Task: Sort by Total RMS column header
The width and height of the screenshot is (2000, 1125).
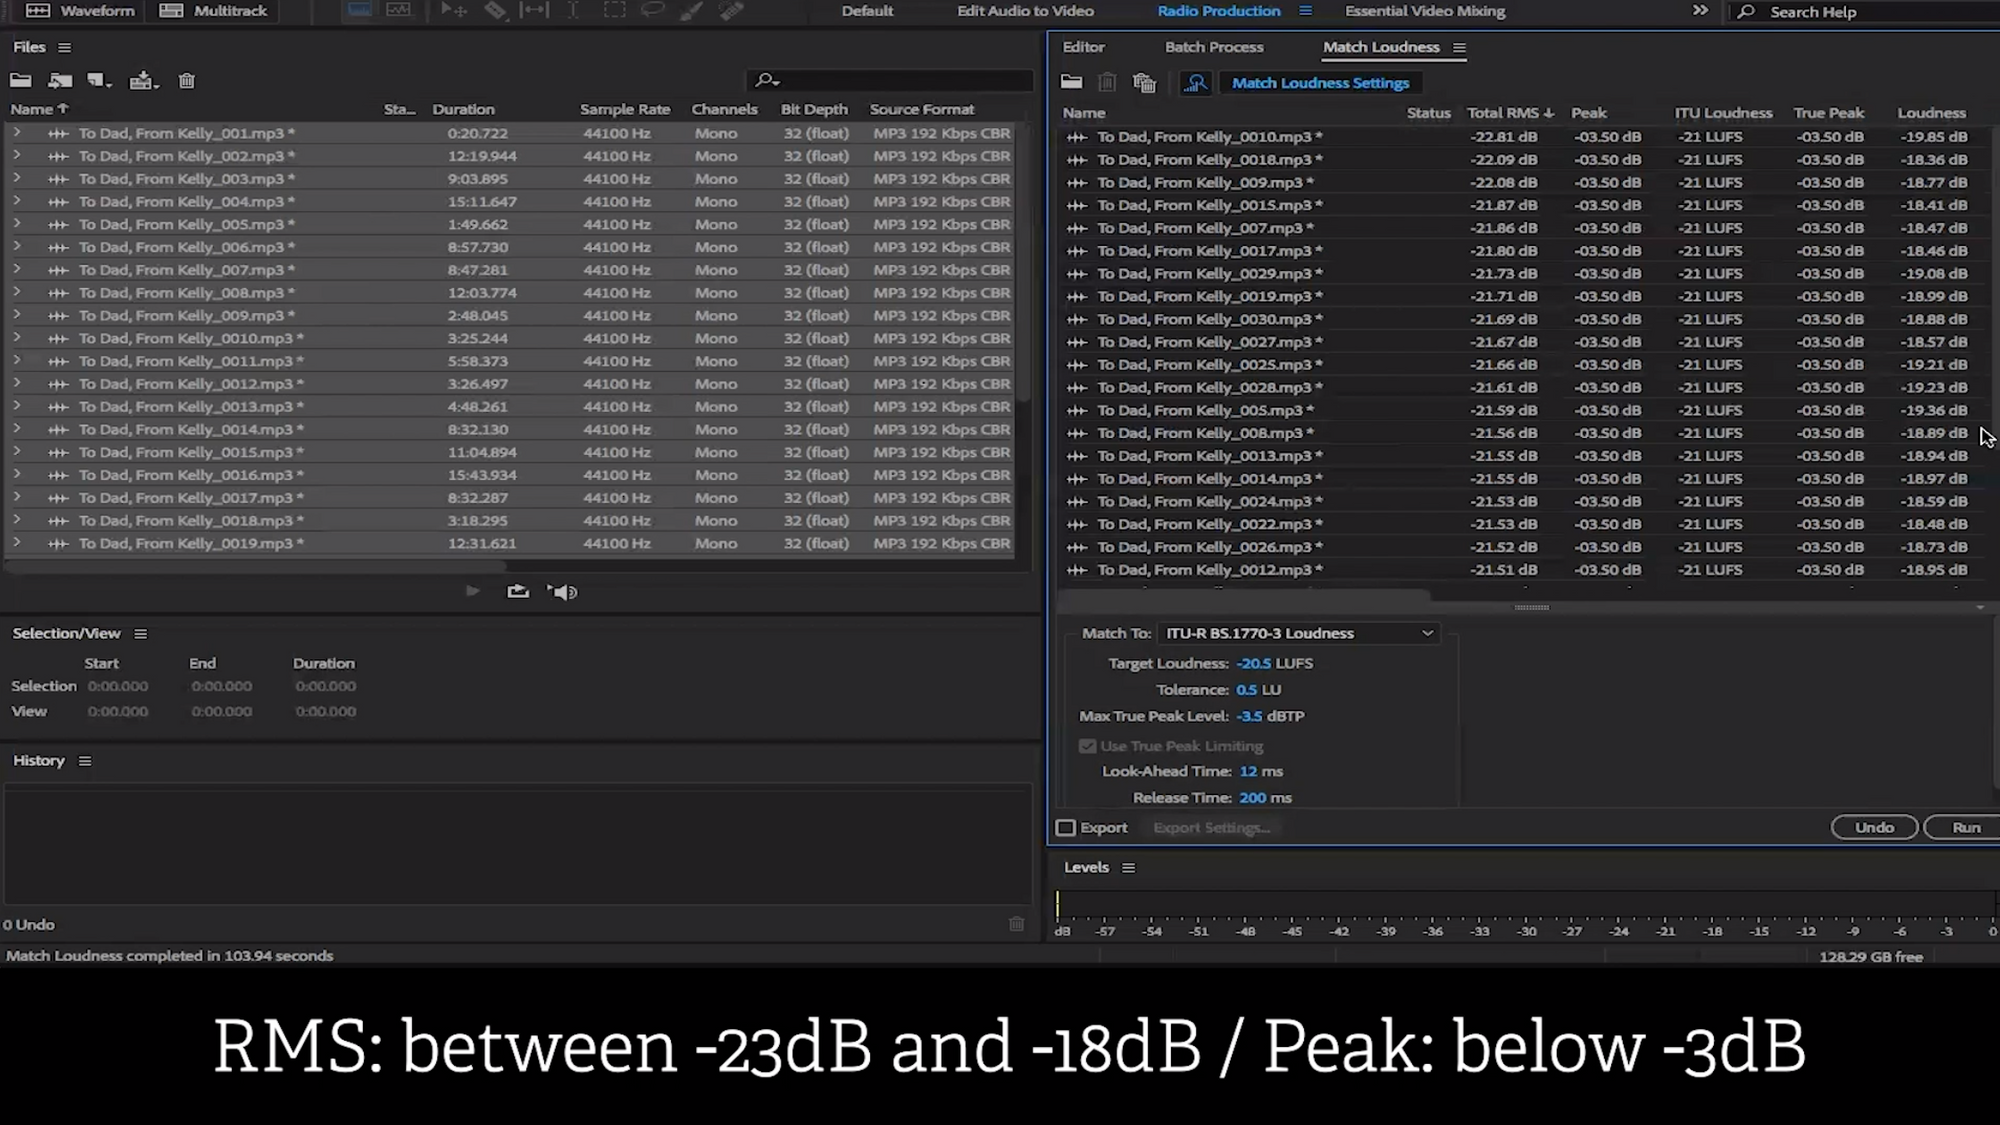Action: pyautogui.click(x=1510, y=113)
